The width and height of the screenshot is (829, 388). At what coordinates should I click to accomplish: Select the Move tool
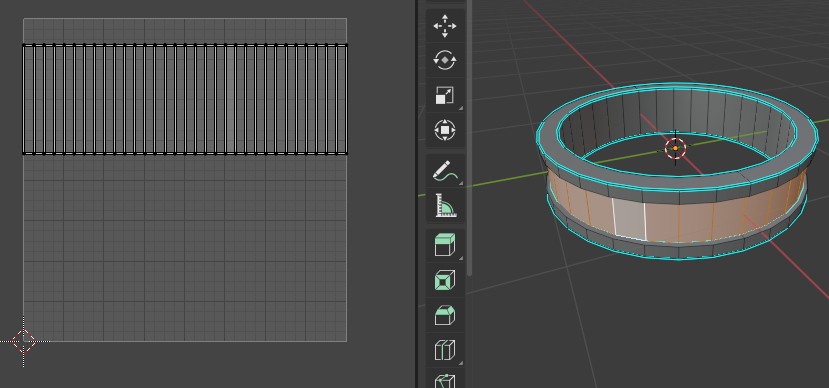pyautogui.click(x=445, y=26)
